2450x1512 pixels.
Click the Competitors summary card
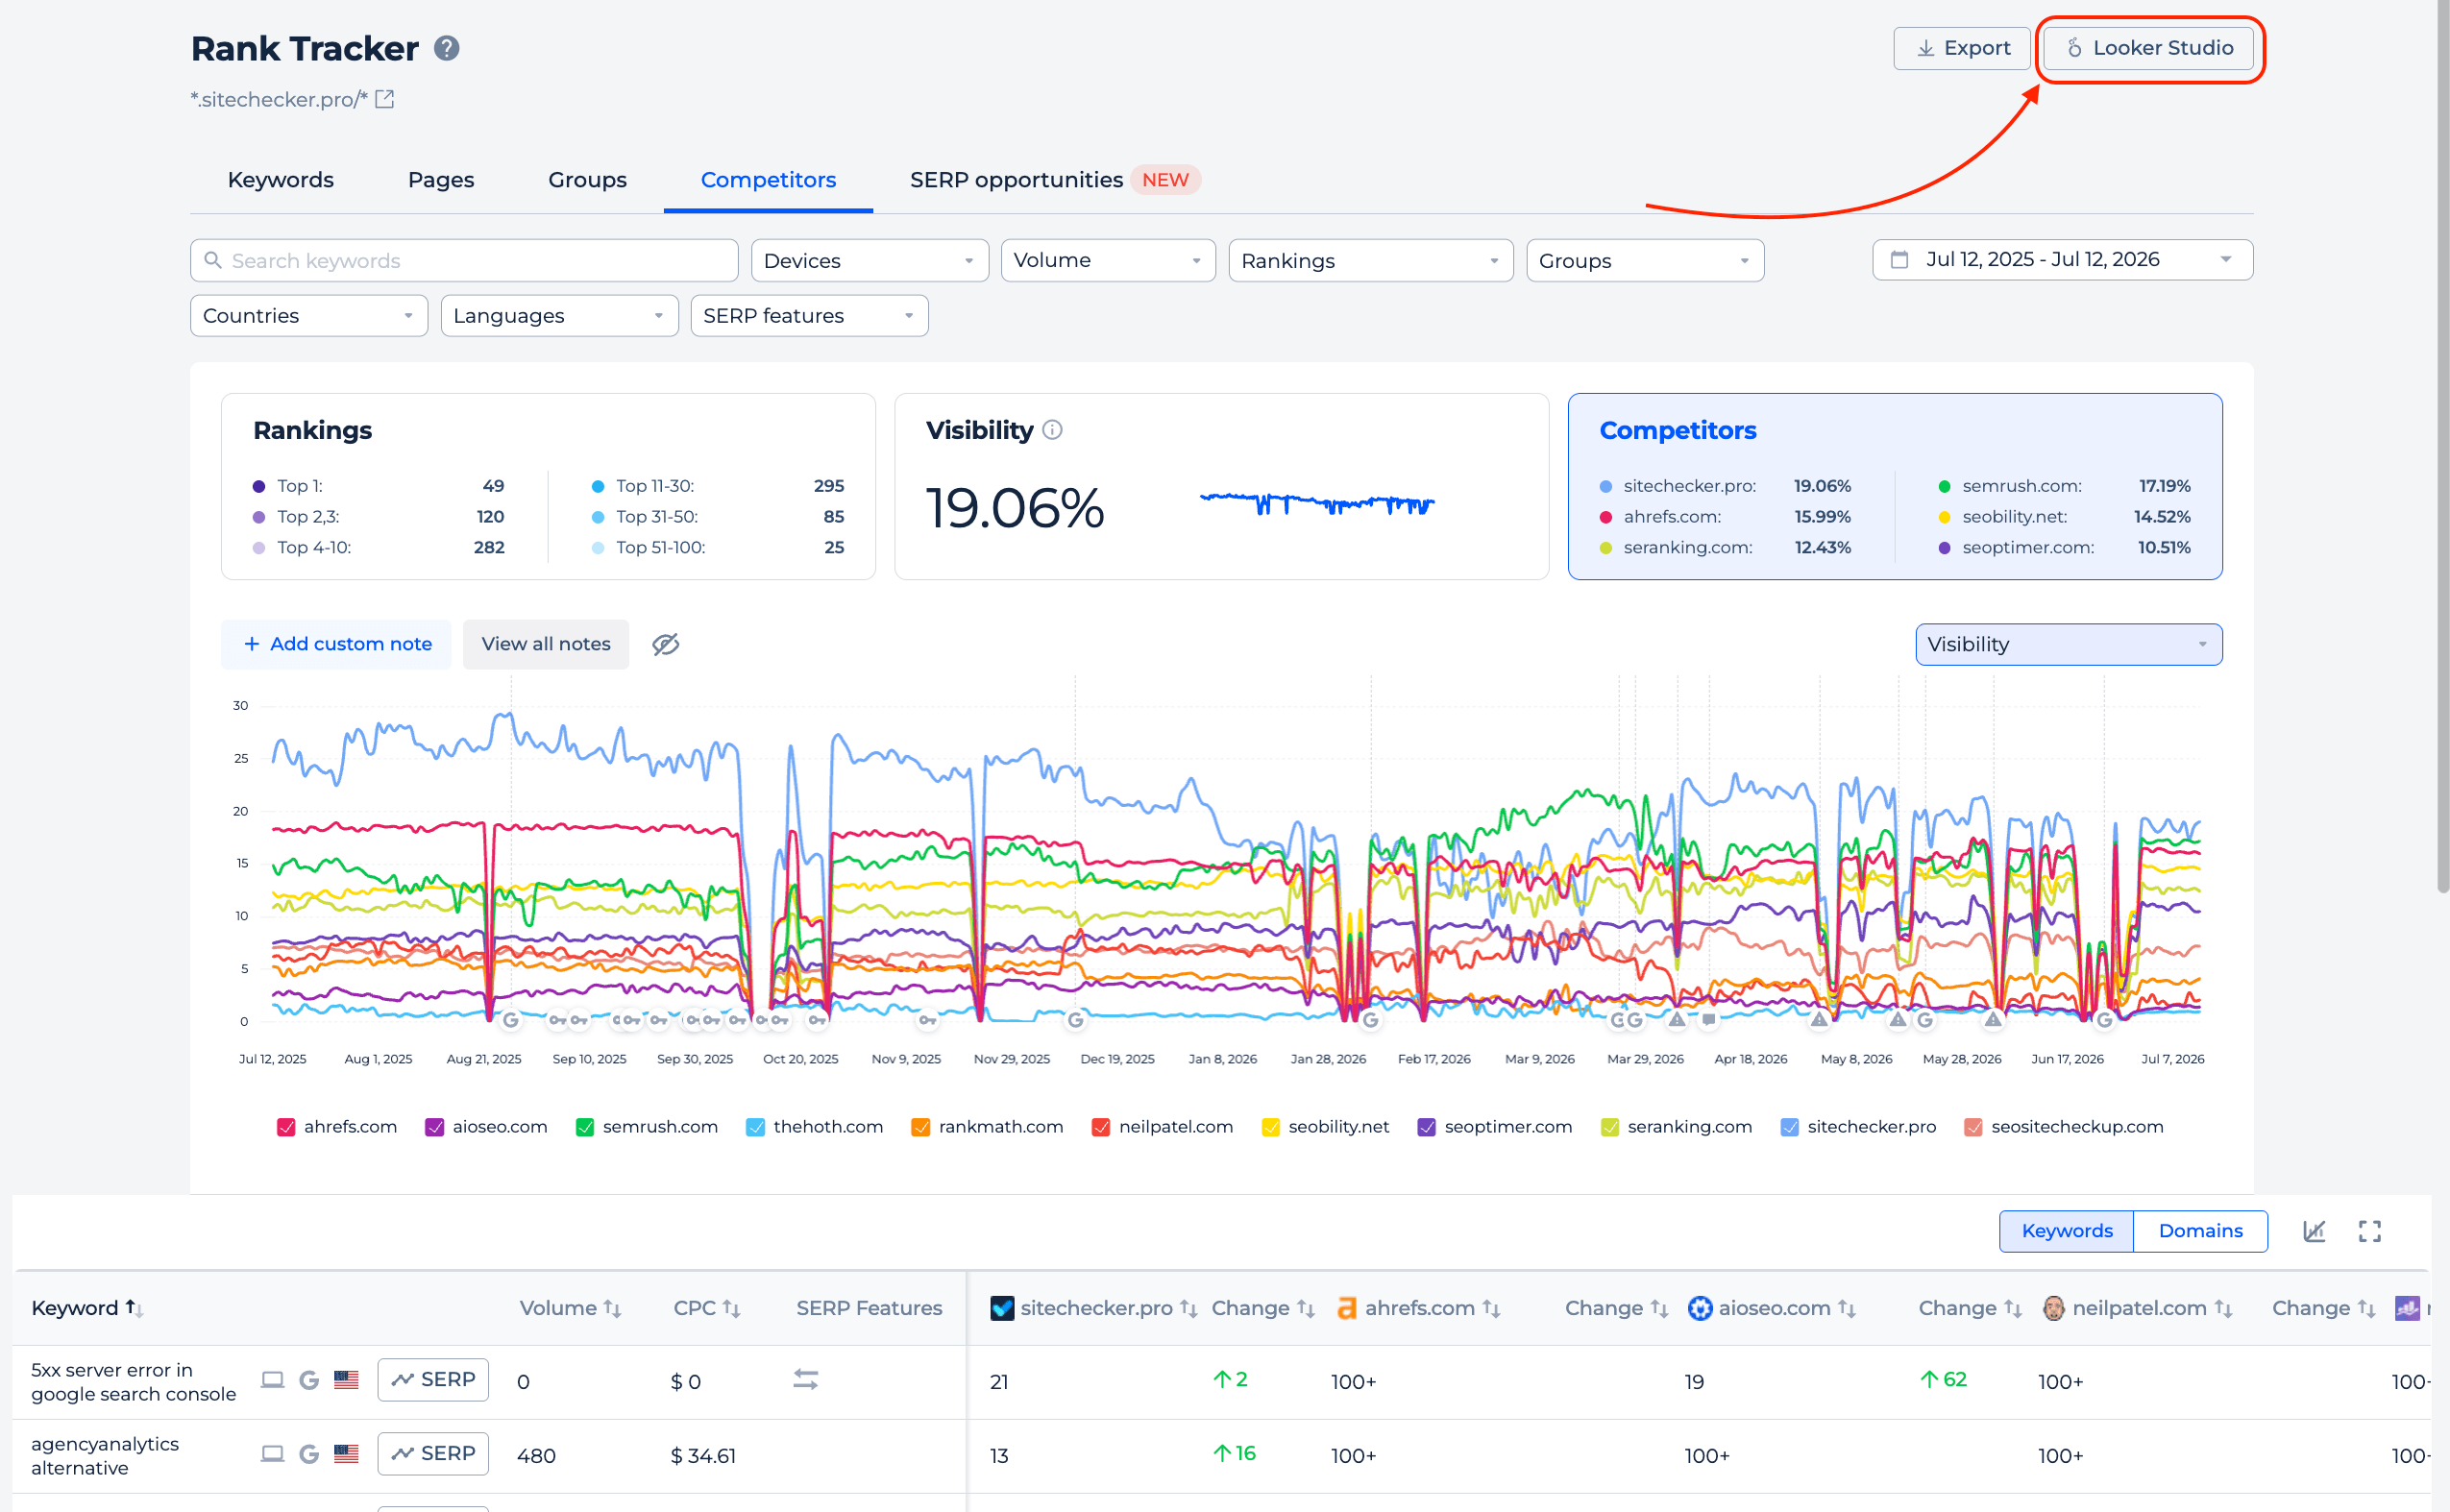point(1894,486)
